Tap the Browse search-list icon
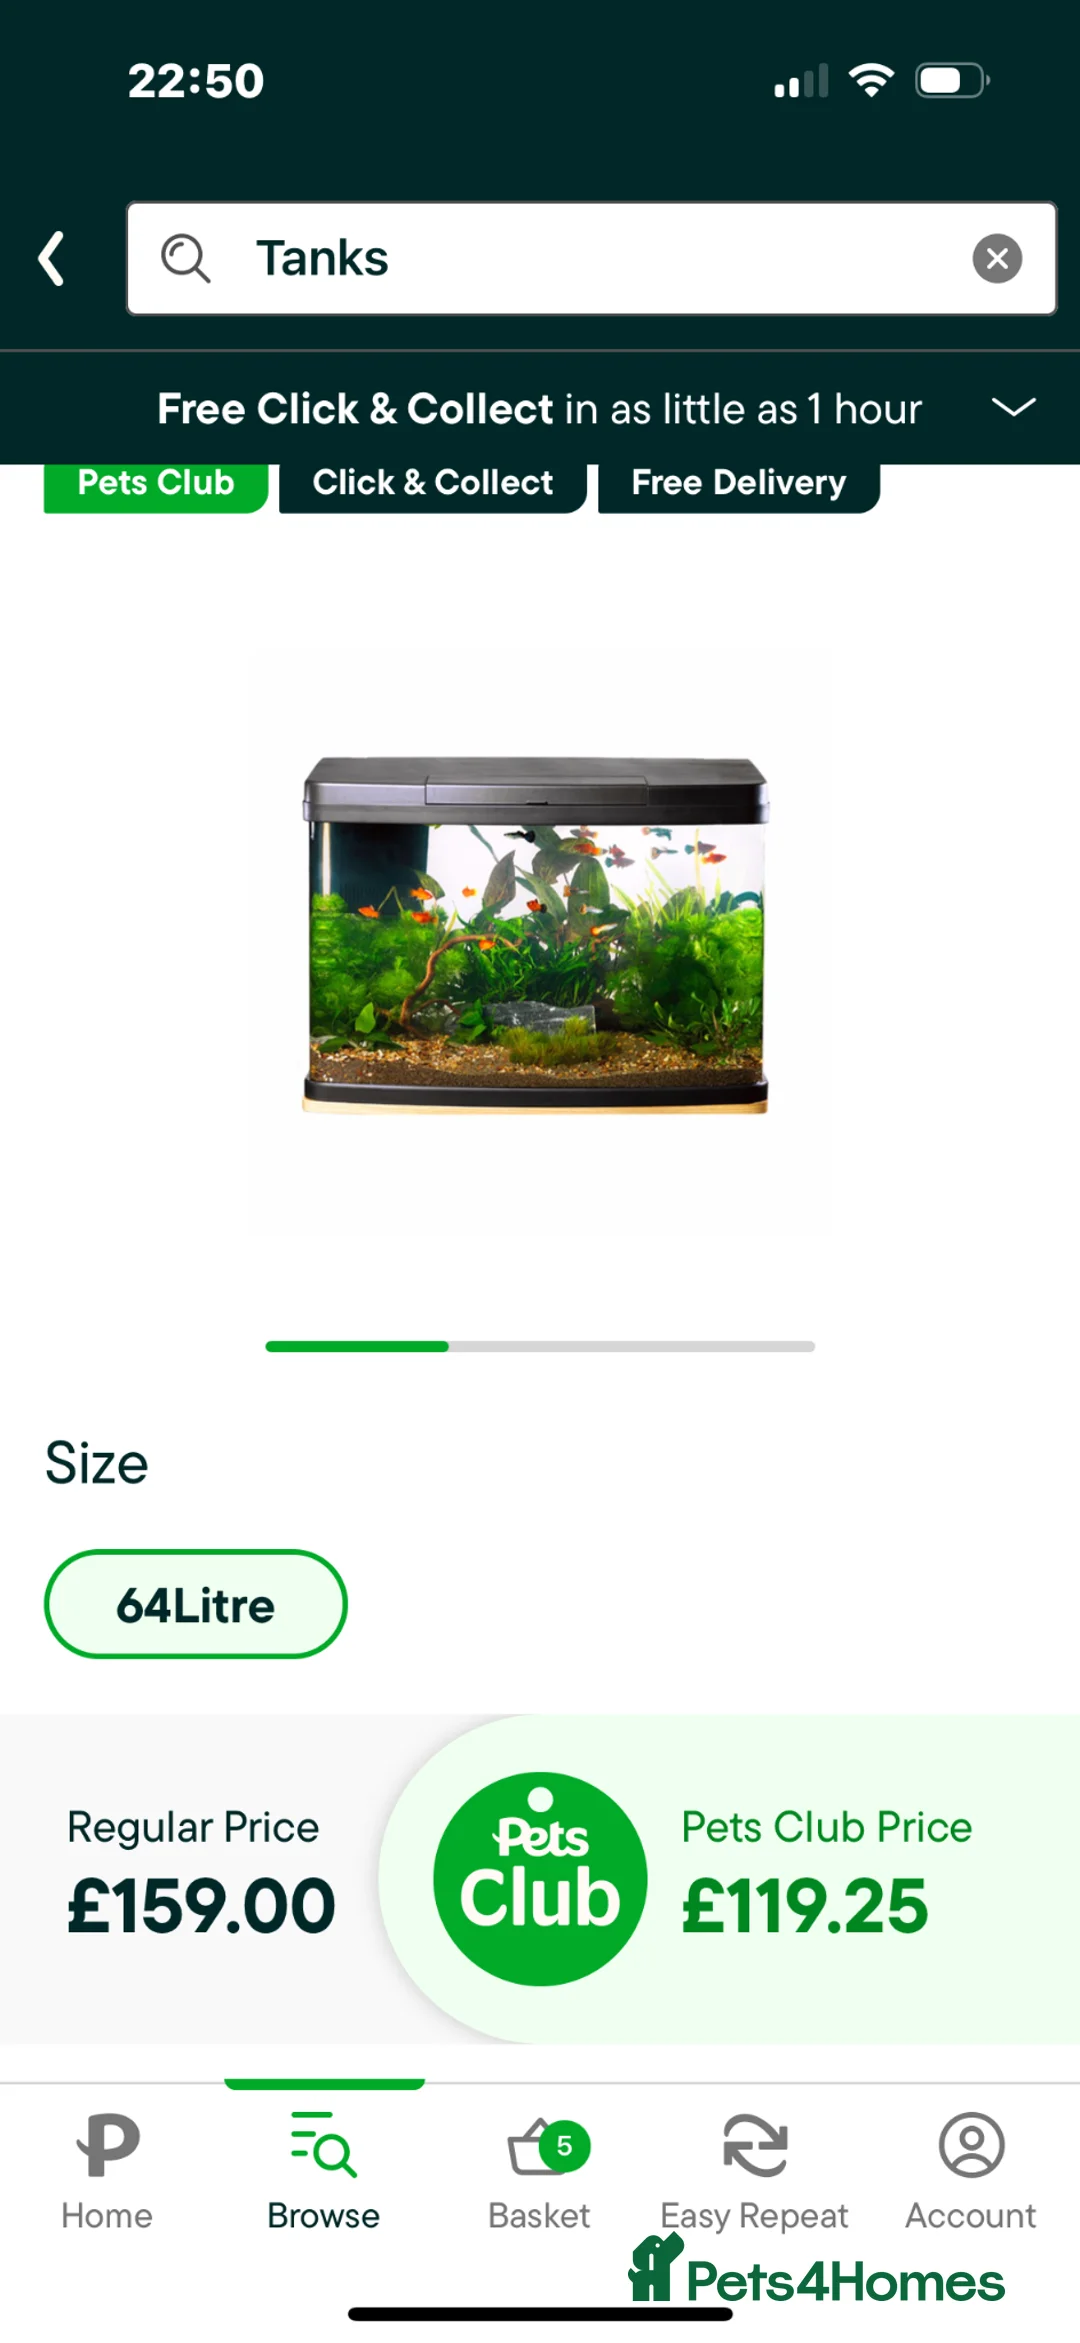 pyautogui.click(x=323, y=2143)
